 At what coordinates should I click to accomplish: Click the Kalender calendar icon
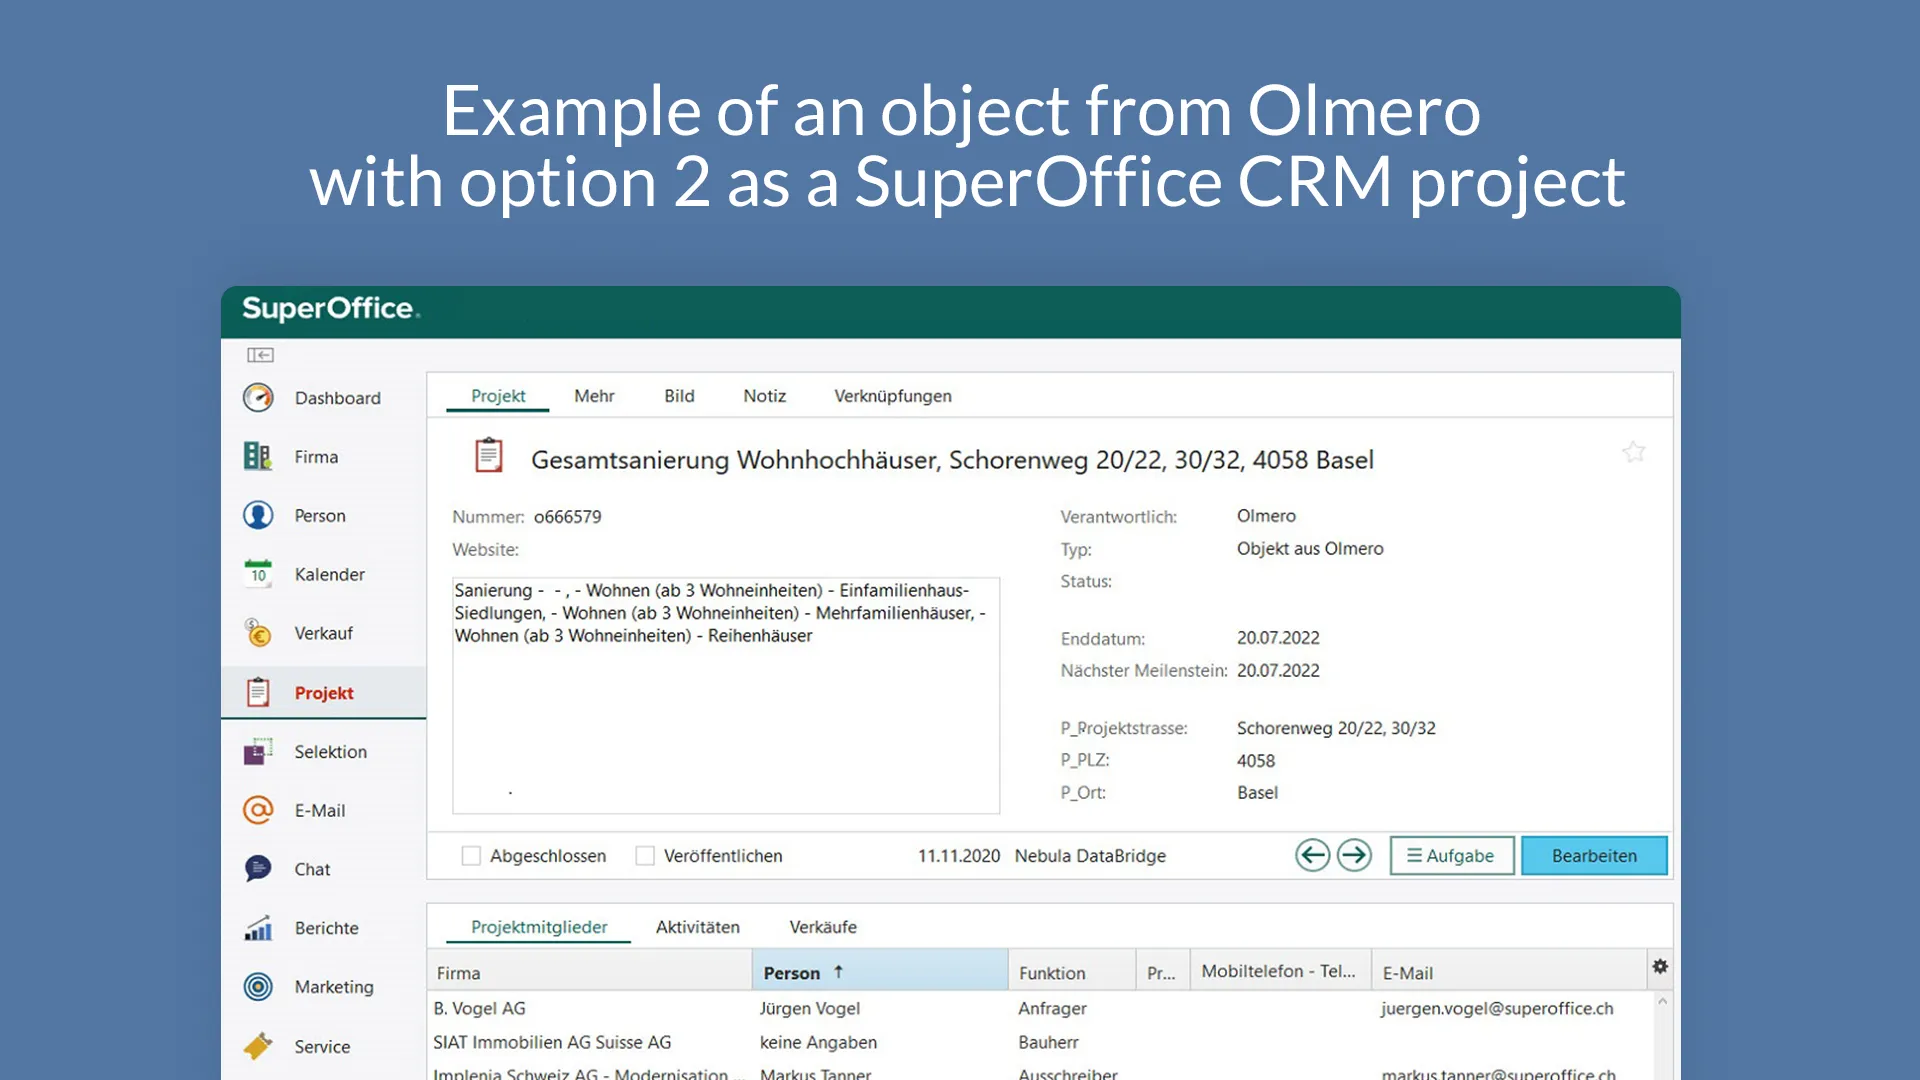point(258,574)
